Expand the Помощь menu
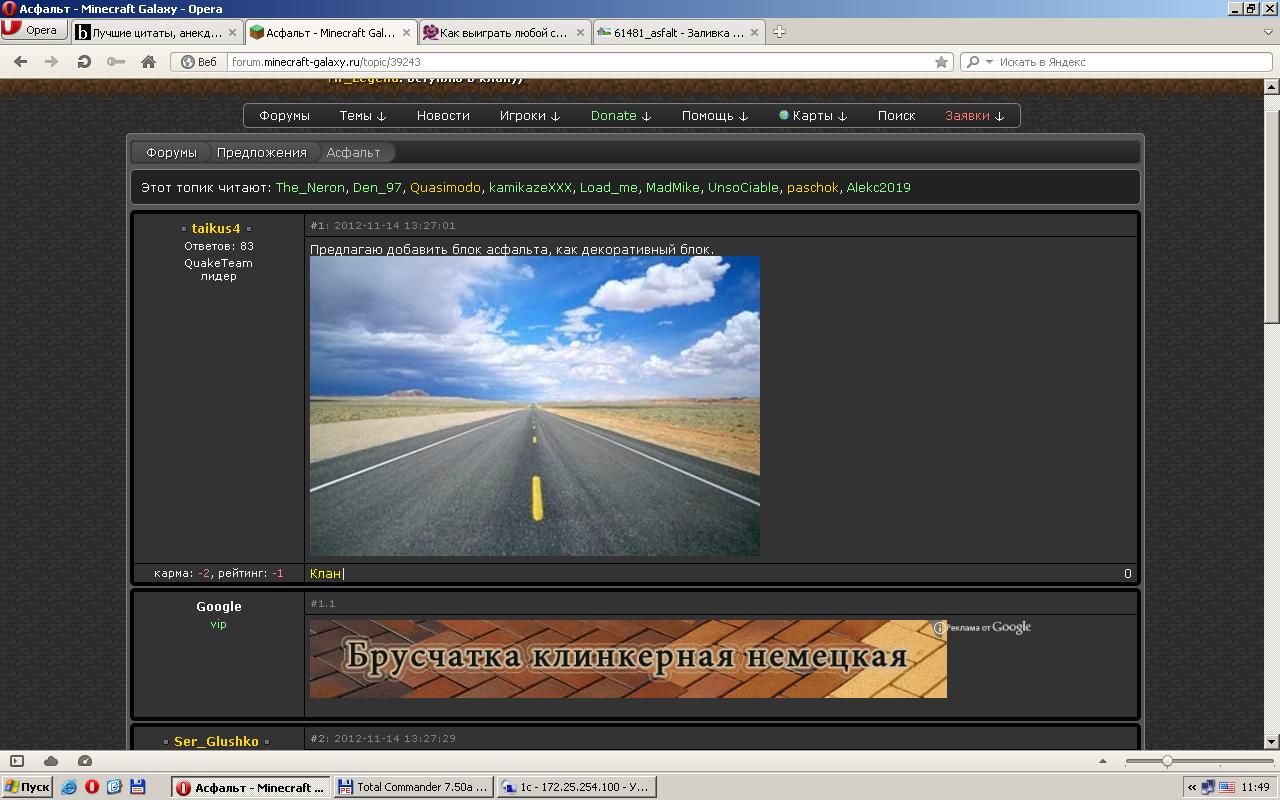 coord(715,115)
